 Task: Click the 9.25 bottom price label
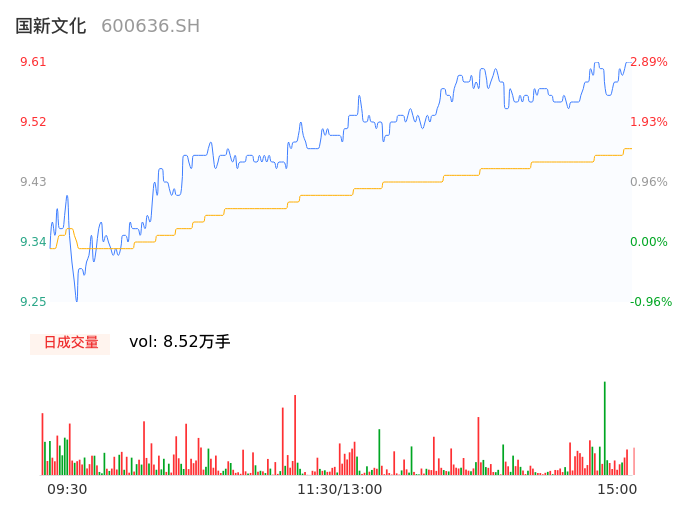(x=33, y=302)
